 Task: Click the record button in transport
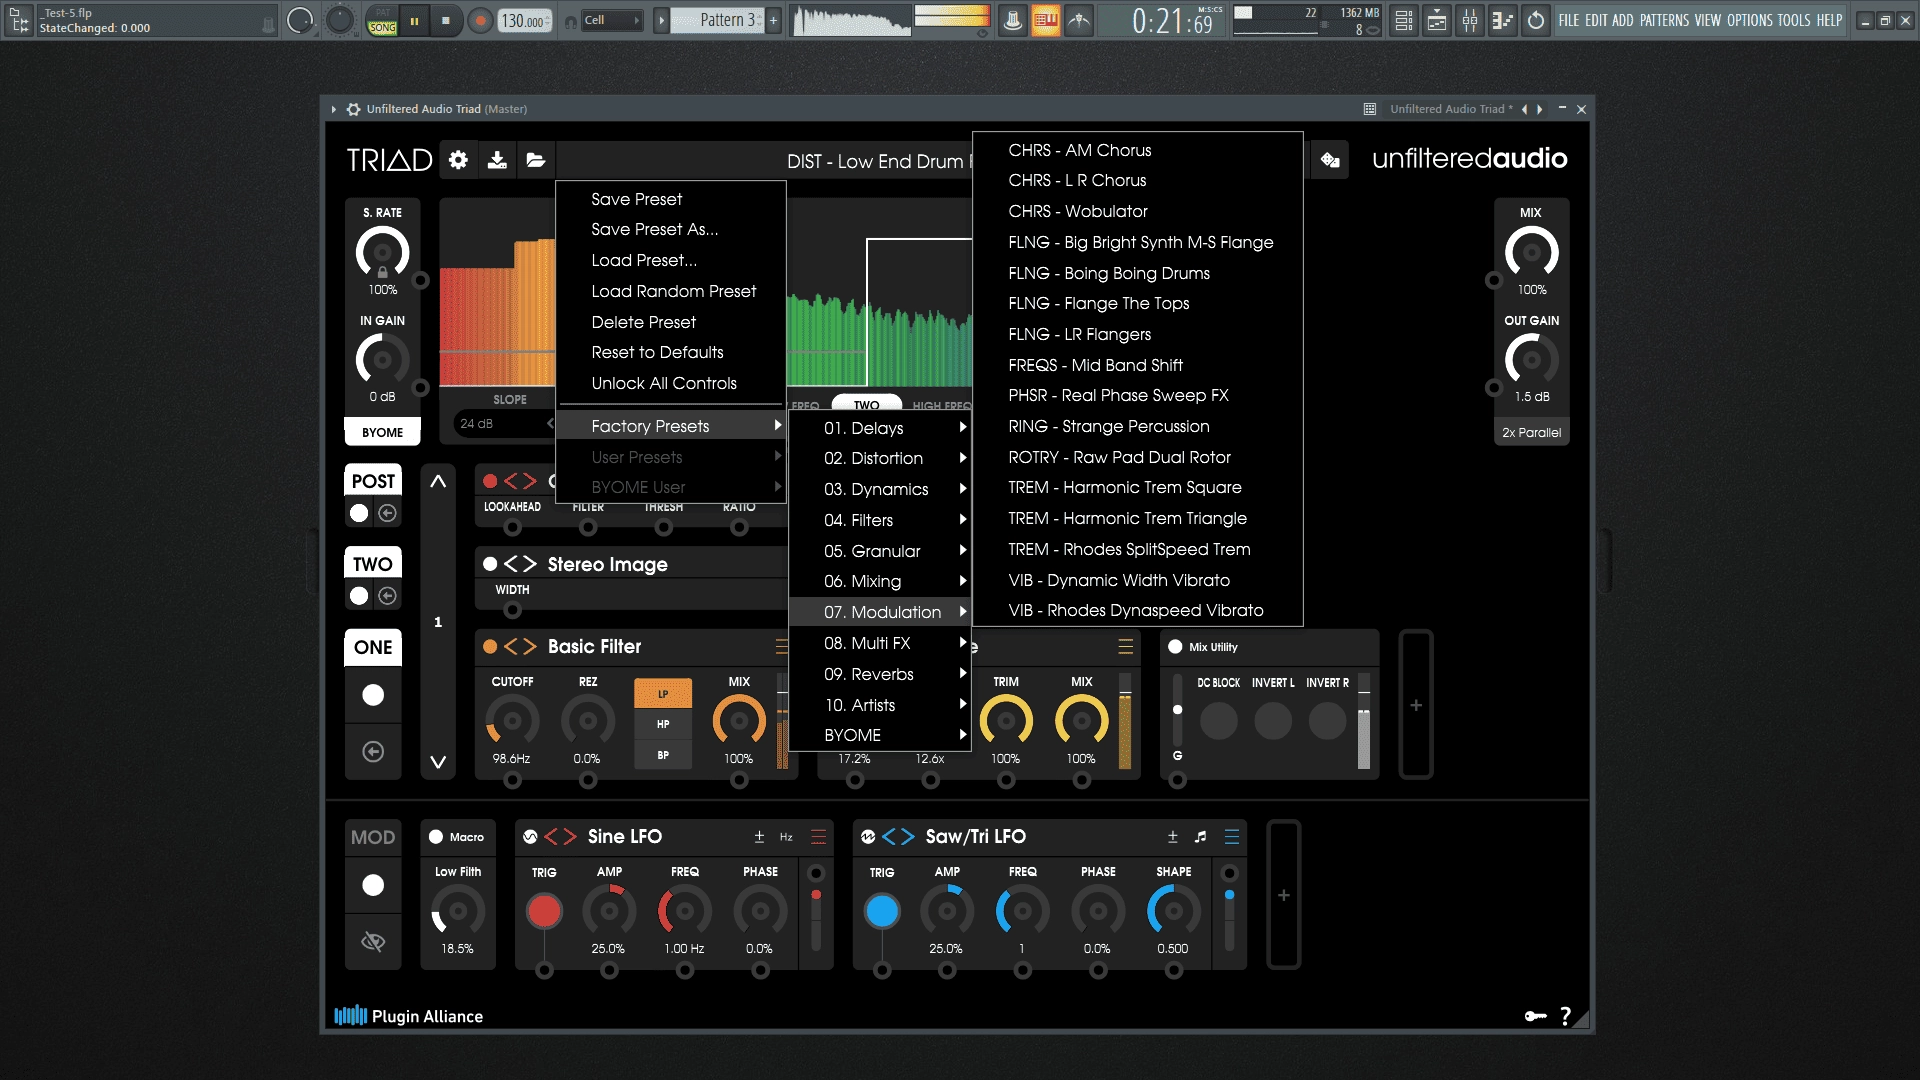pos(481,20)
